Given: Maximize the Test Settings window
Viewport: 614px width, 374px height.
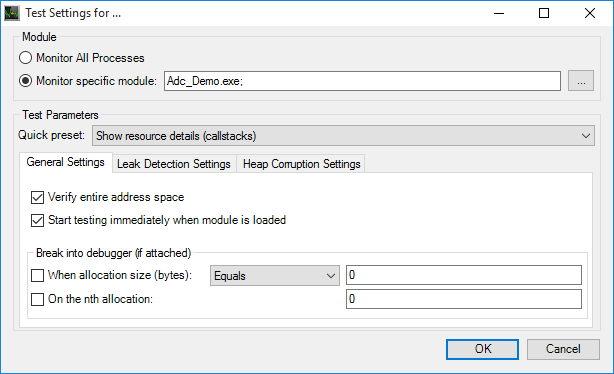Looking at the screenshot, I should click(544, 13).
